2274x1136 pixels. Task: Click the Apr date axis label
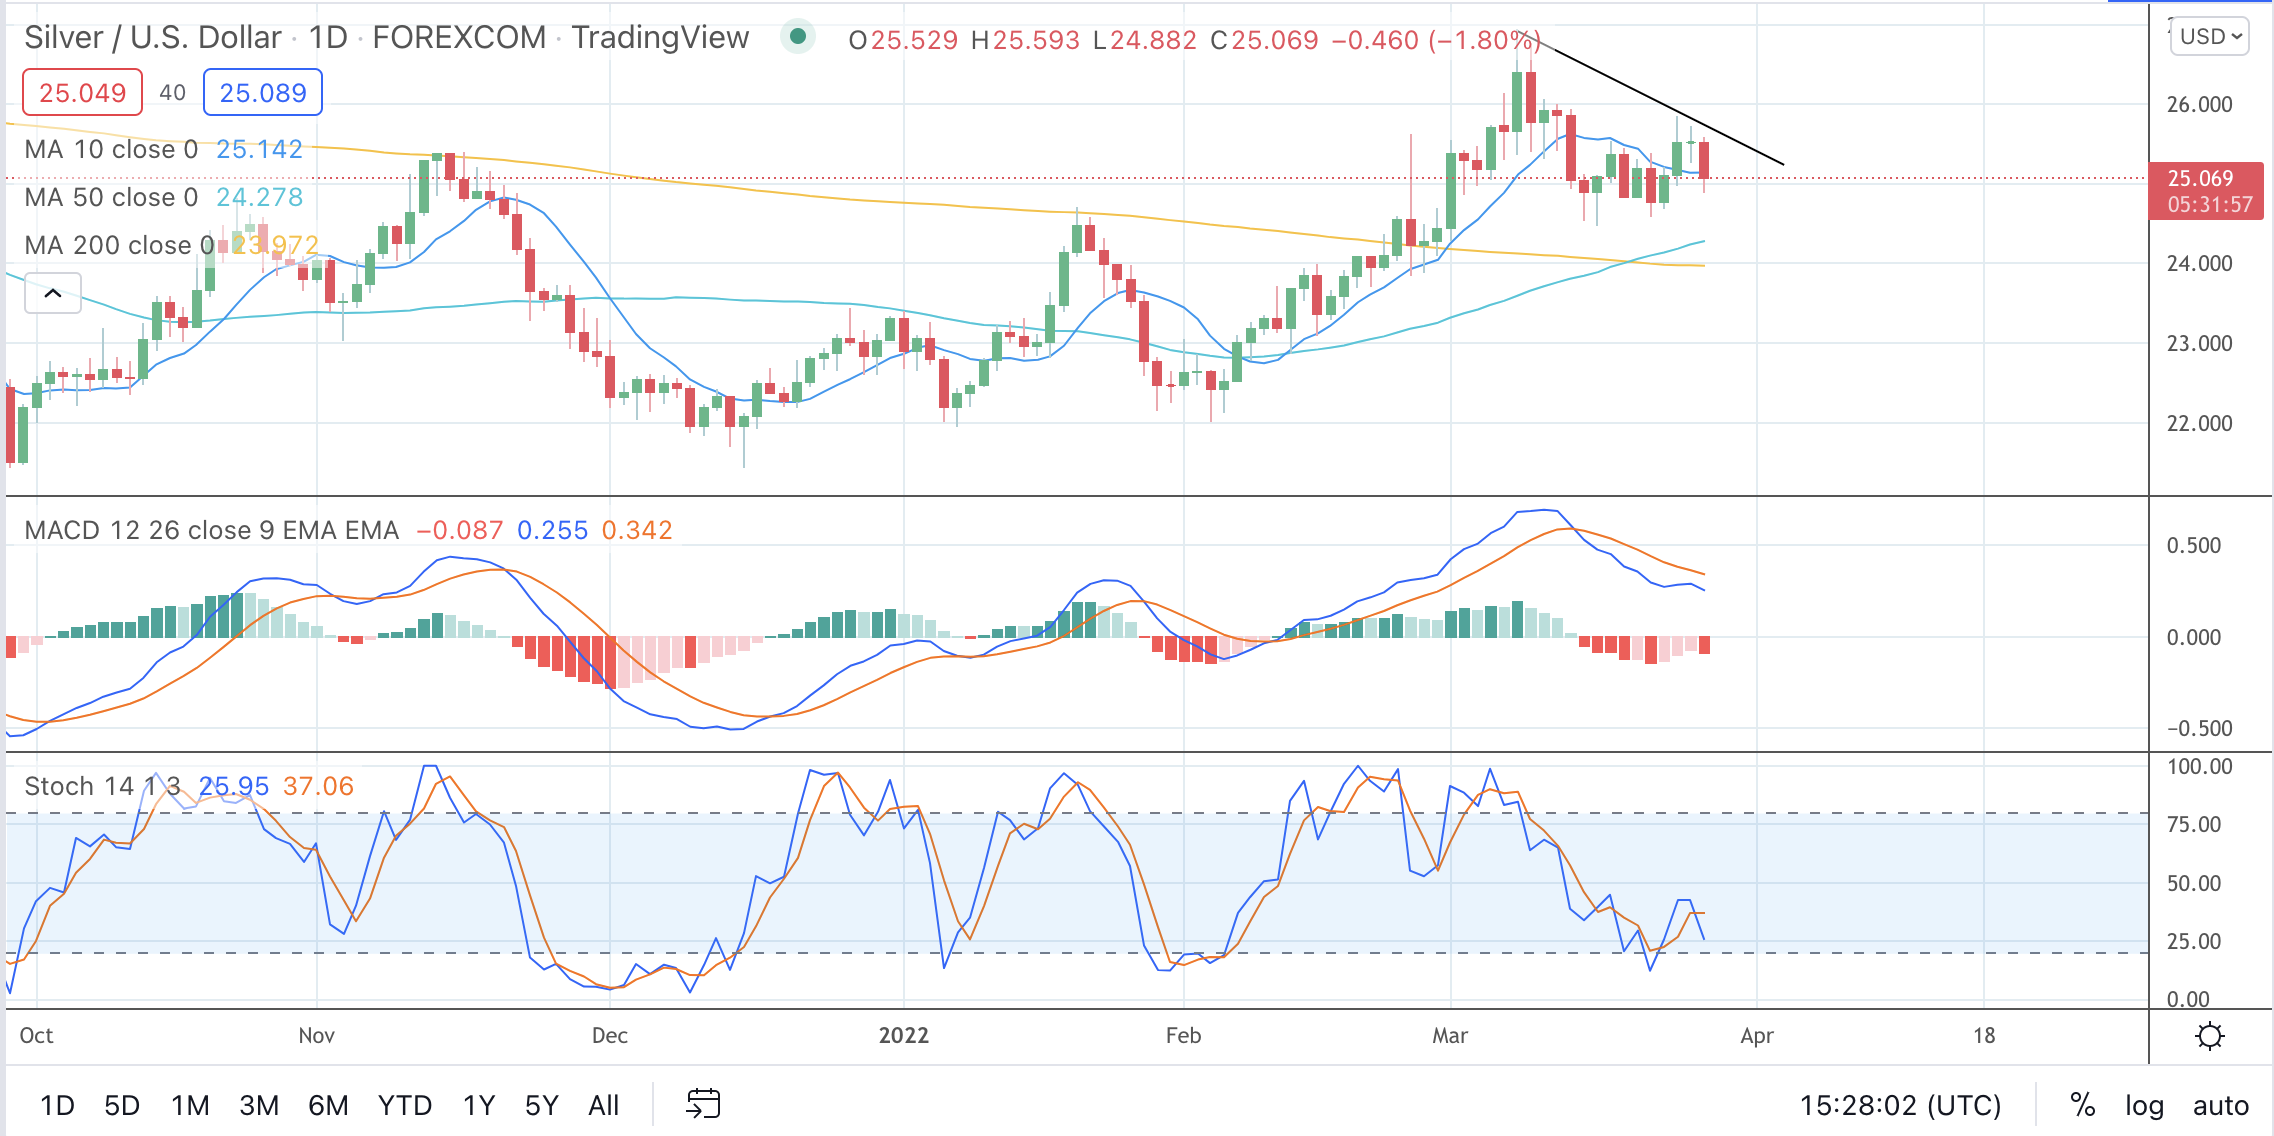(1757, 1036)
